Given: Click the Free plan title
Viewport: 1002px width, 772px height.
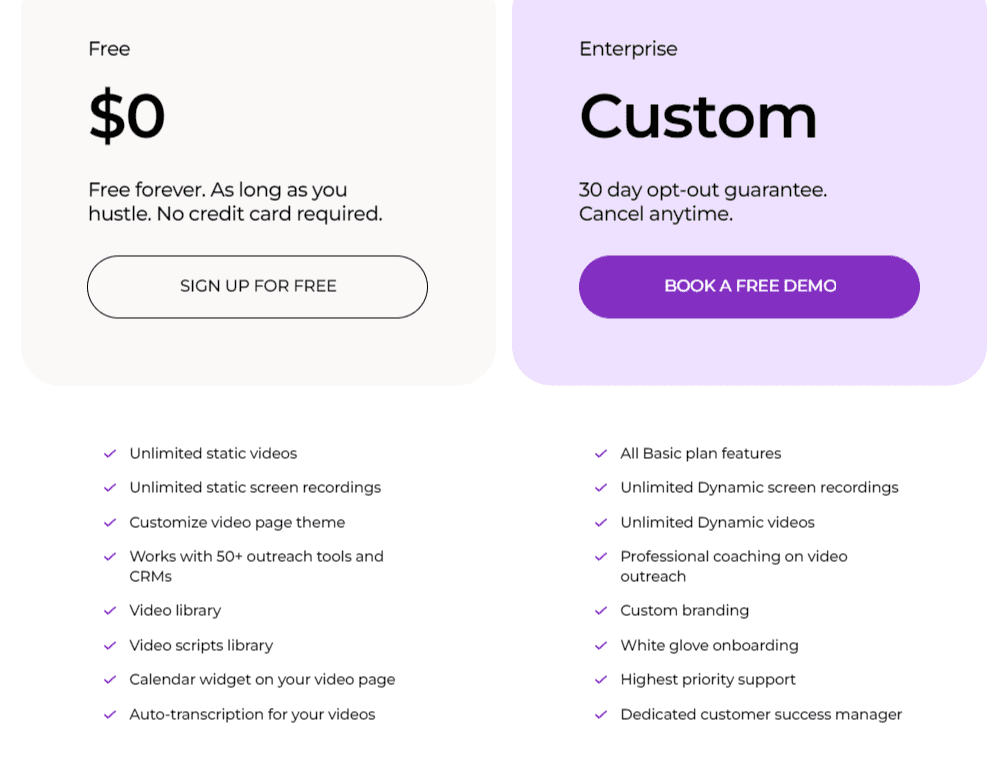Looking at the screenshot, I should pos(109,49).
